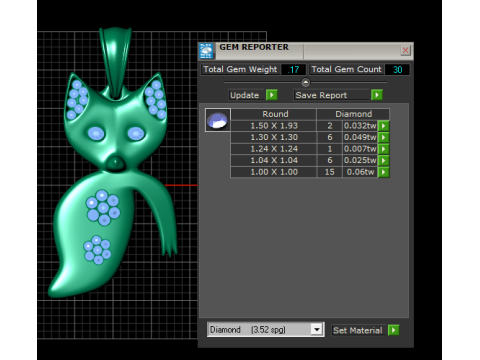Select the 1.50 X 1.93 size cell
The image size is (480, 360).
[x=274, y=126]
